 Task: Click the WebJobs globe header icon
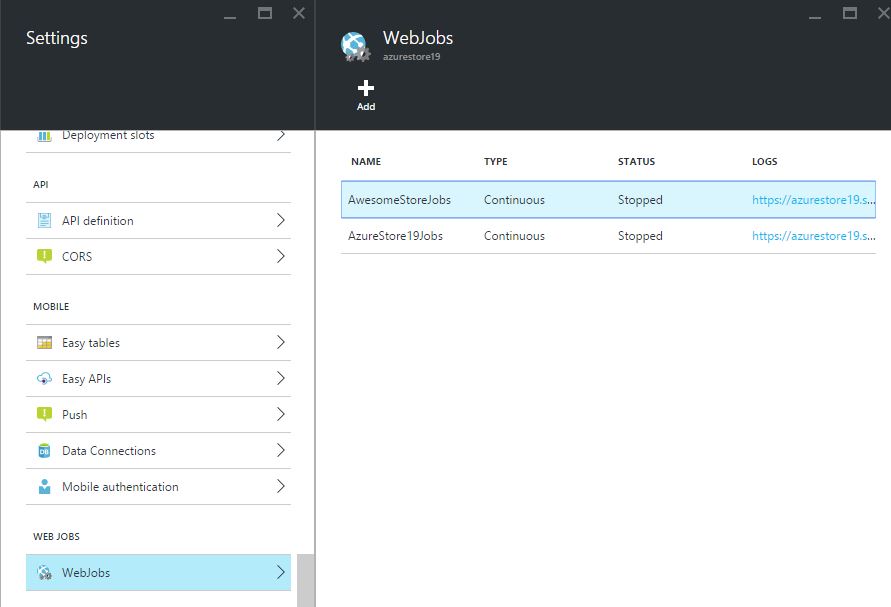tap(355, 47)
